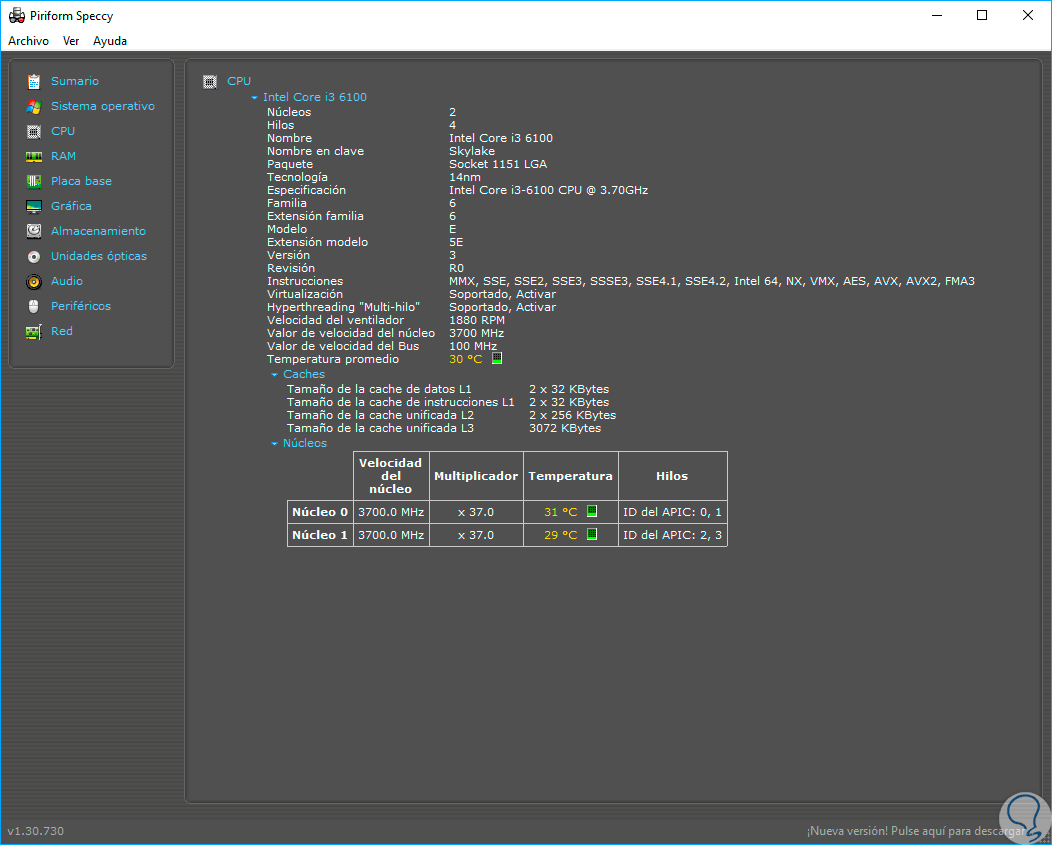Screen dimensions: 1052x845
Task: Open the Ayuda menu
Action: click(x=110, y=41)
